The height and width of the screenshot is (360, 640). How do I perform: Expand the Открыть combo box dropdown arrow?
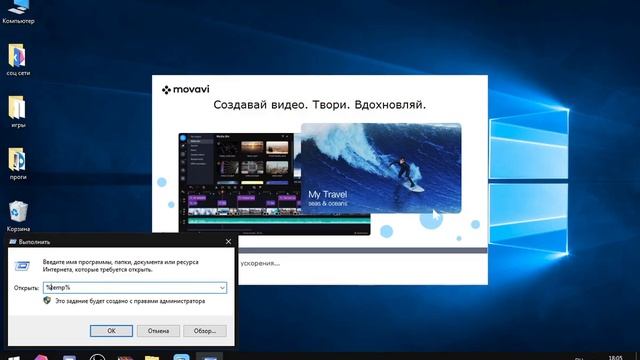point(222,288)
